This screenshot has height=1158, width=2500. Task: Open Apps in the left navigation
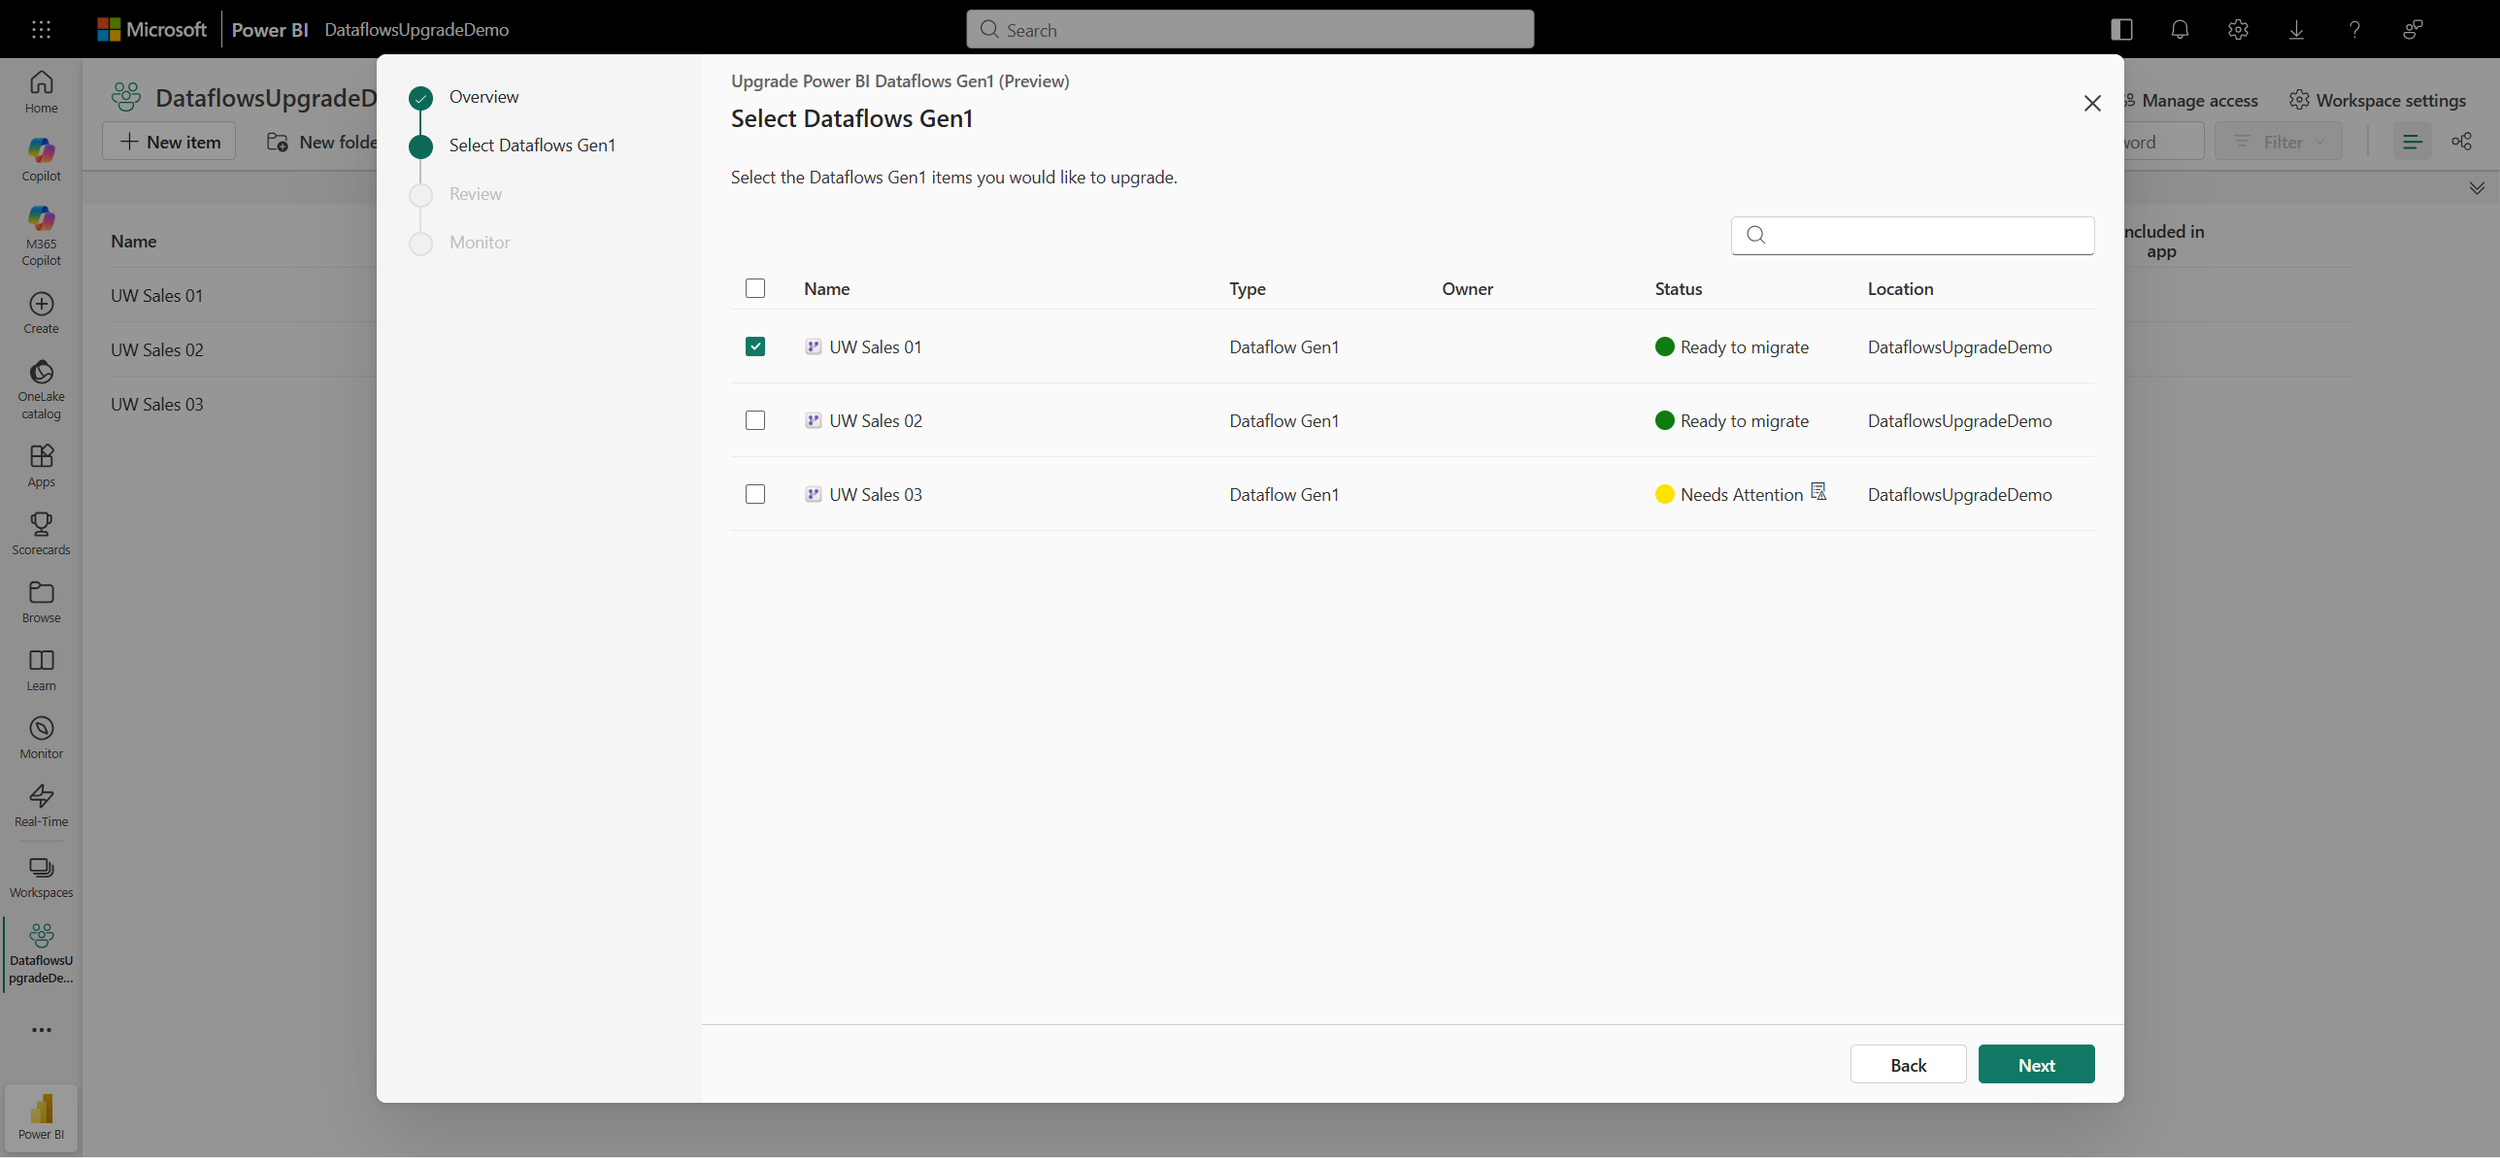(41, 466)
